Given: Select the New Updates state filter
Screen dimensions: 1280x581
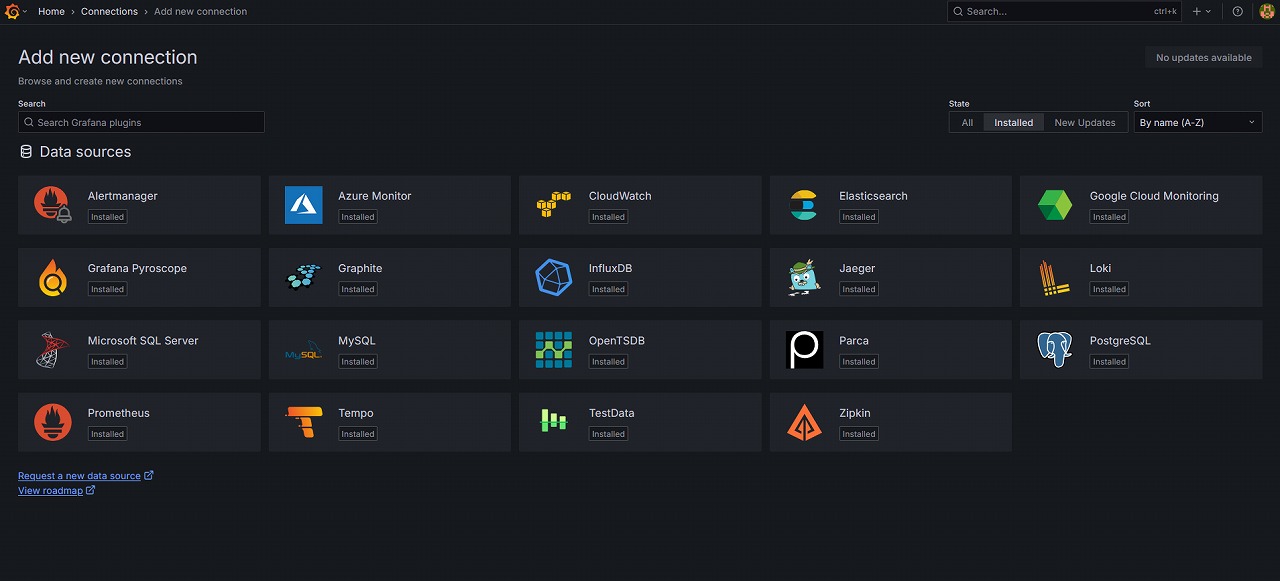Looking at the screenshot, I should click(1085, 122).
